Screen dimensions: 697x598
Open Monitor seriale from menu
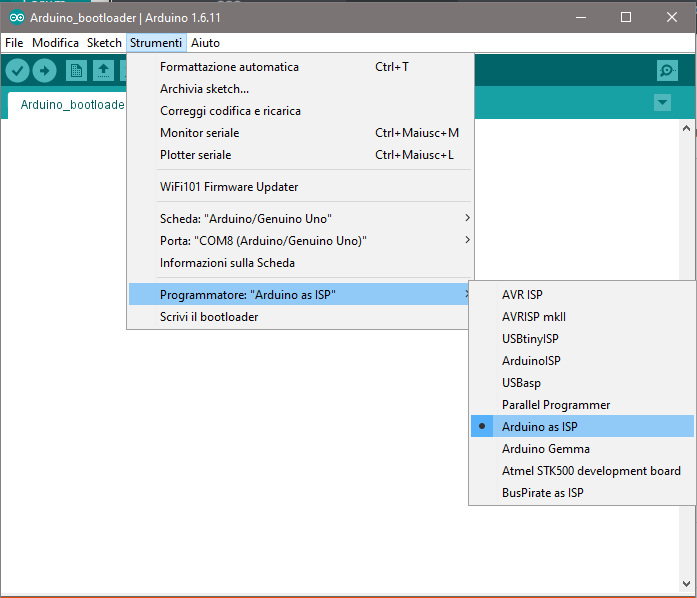[300, 132]
